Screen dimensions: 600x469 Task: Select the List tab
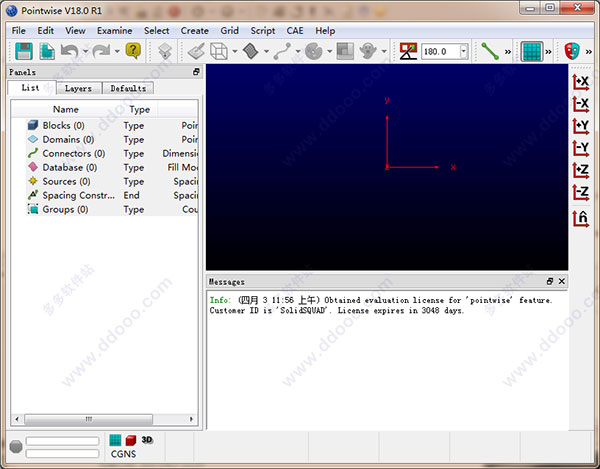[x=31, y=88]
